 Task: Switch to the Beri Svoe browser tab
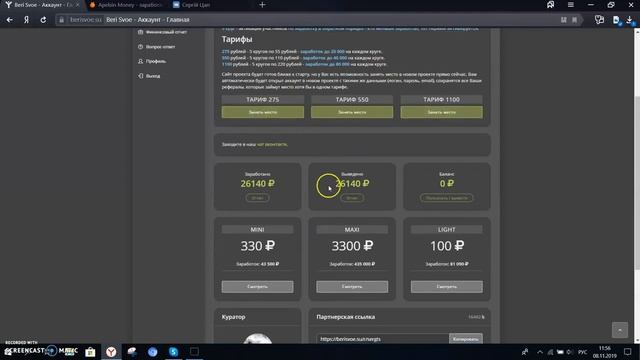[x=41, y=5]
